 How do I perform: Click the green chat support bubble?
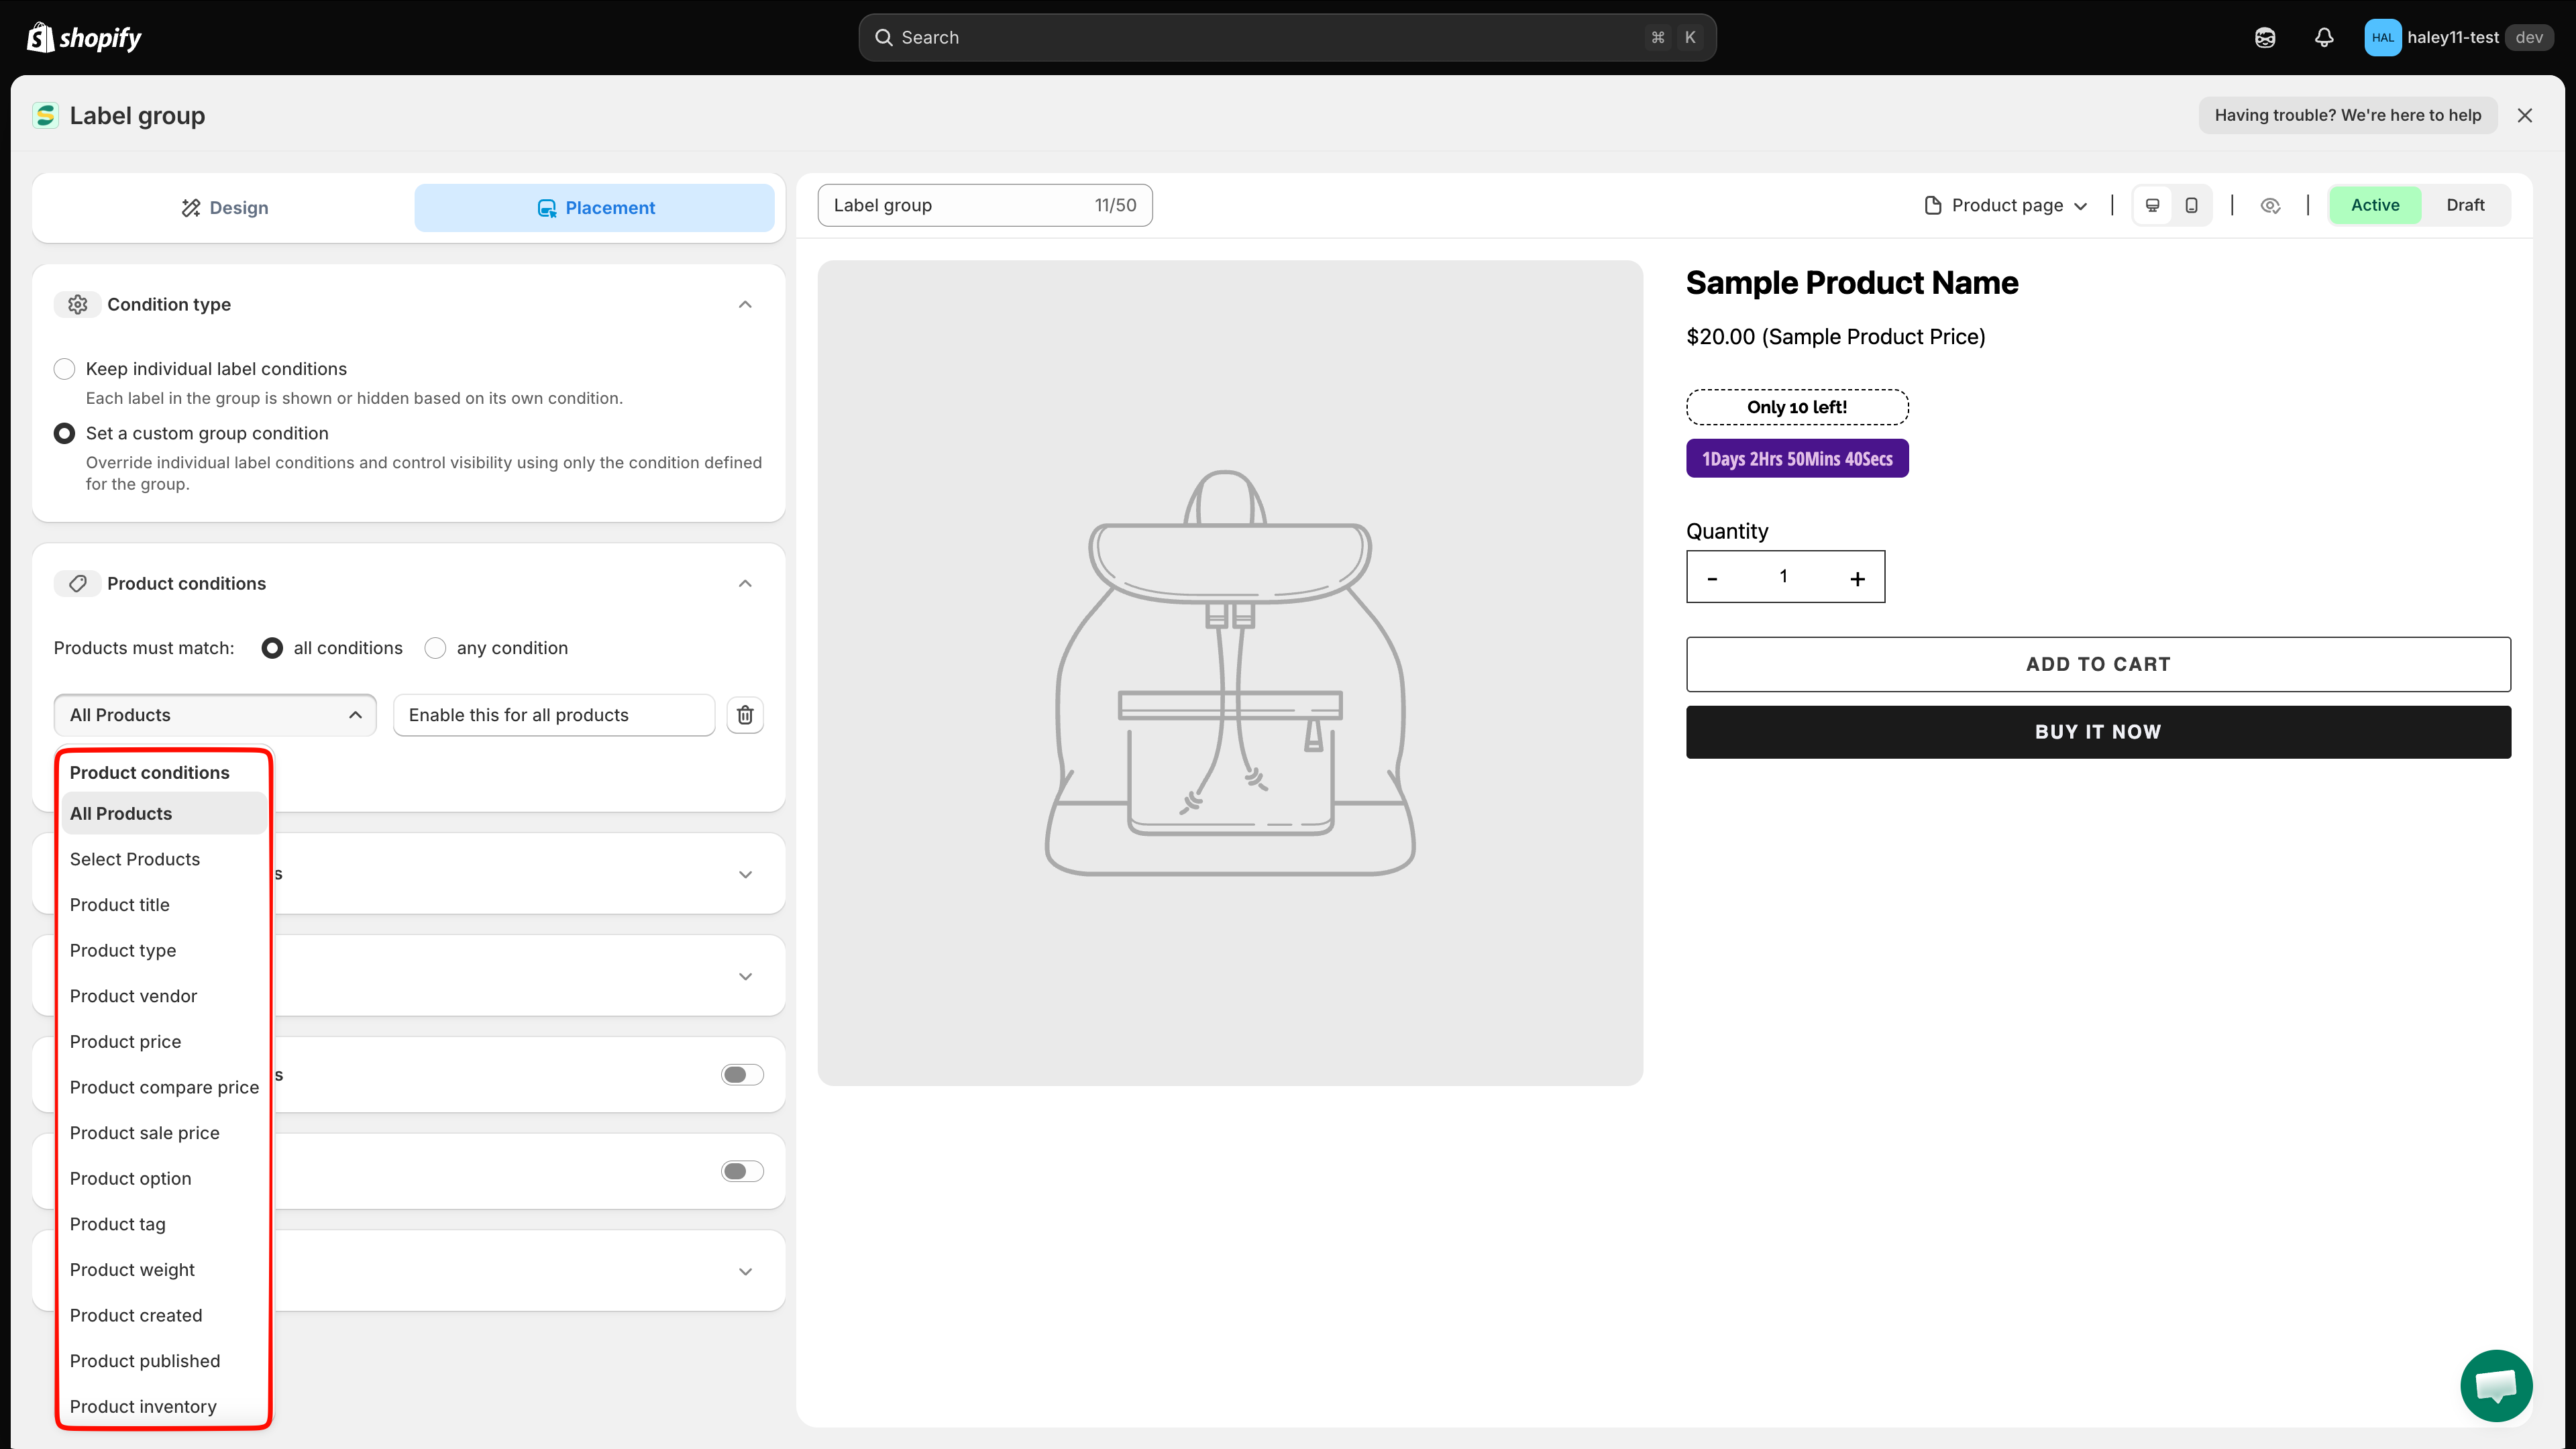point(2496,1385)
